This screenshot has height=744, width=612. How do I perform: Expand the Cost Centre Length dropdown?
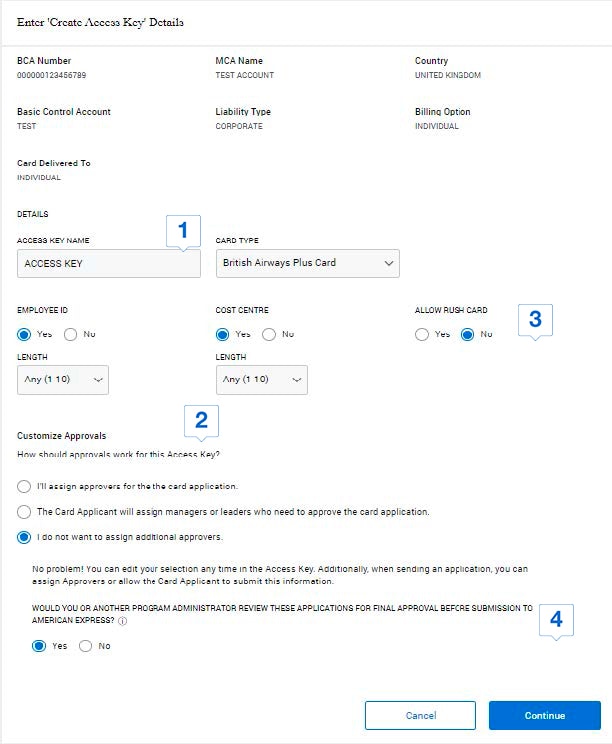click(261, 380)
